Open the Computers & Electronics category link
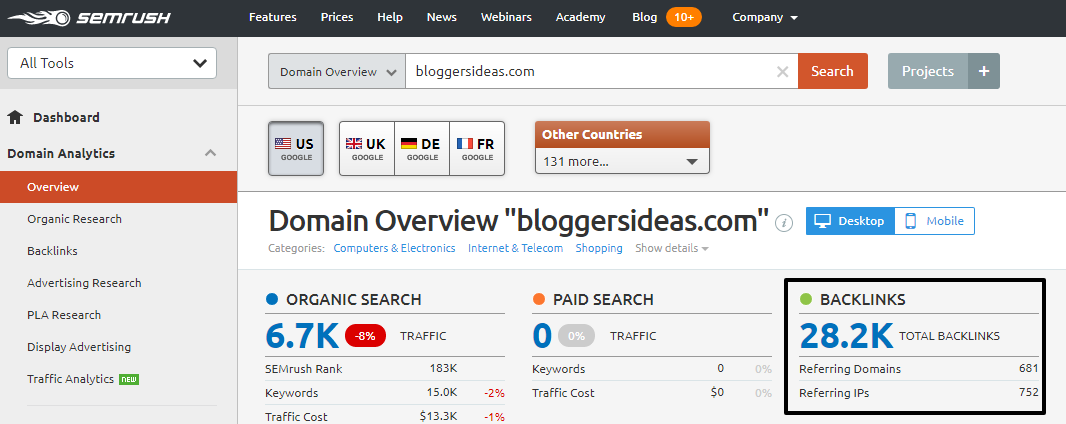The image size is (1066, 424). pos(394,249)
